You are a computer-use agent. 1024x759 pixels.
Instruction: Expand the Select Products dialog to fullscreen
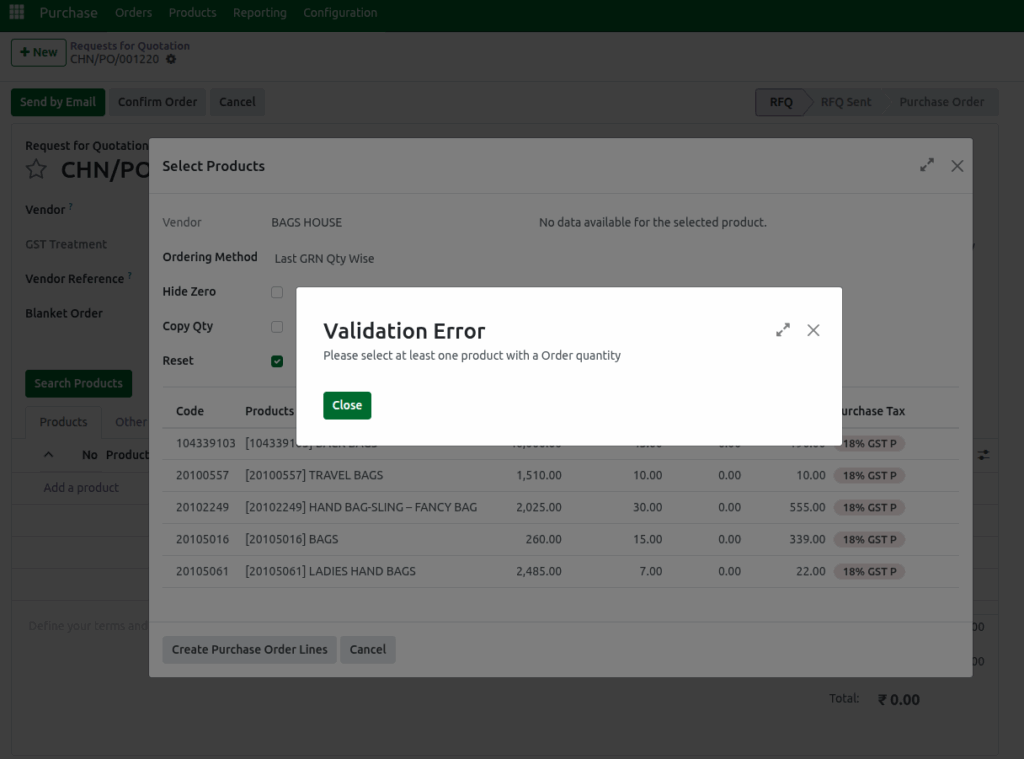[x=926, y=165]
